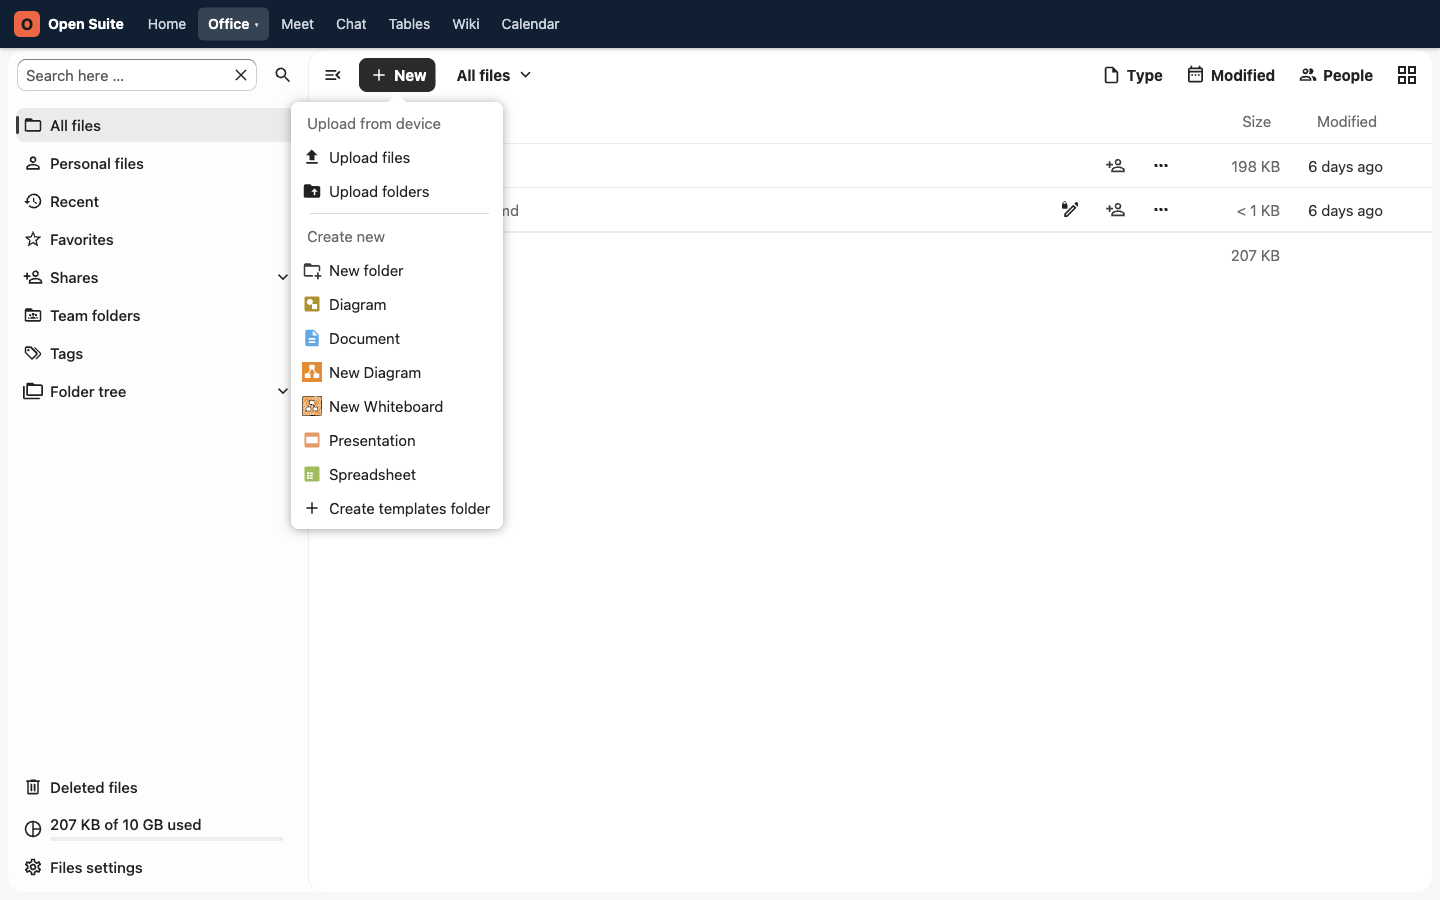Image resolution: width=1440 pixels, height=900 pixels.
Task: Click the Recent history clock icon
Action: click(33, 202)
